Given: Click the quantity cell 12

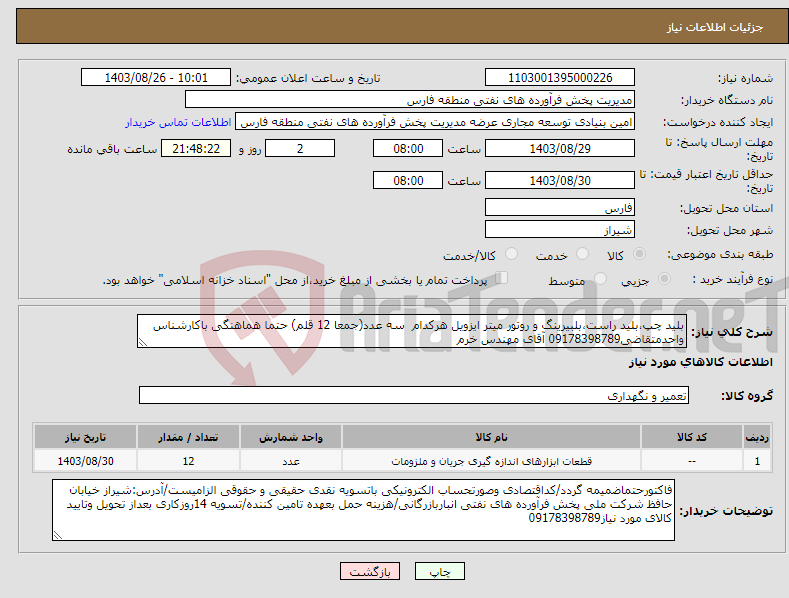Looking at the screenshot, I should click(188, 461).
